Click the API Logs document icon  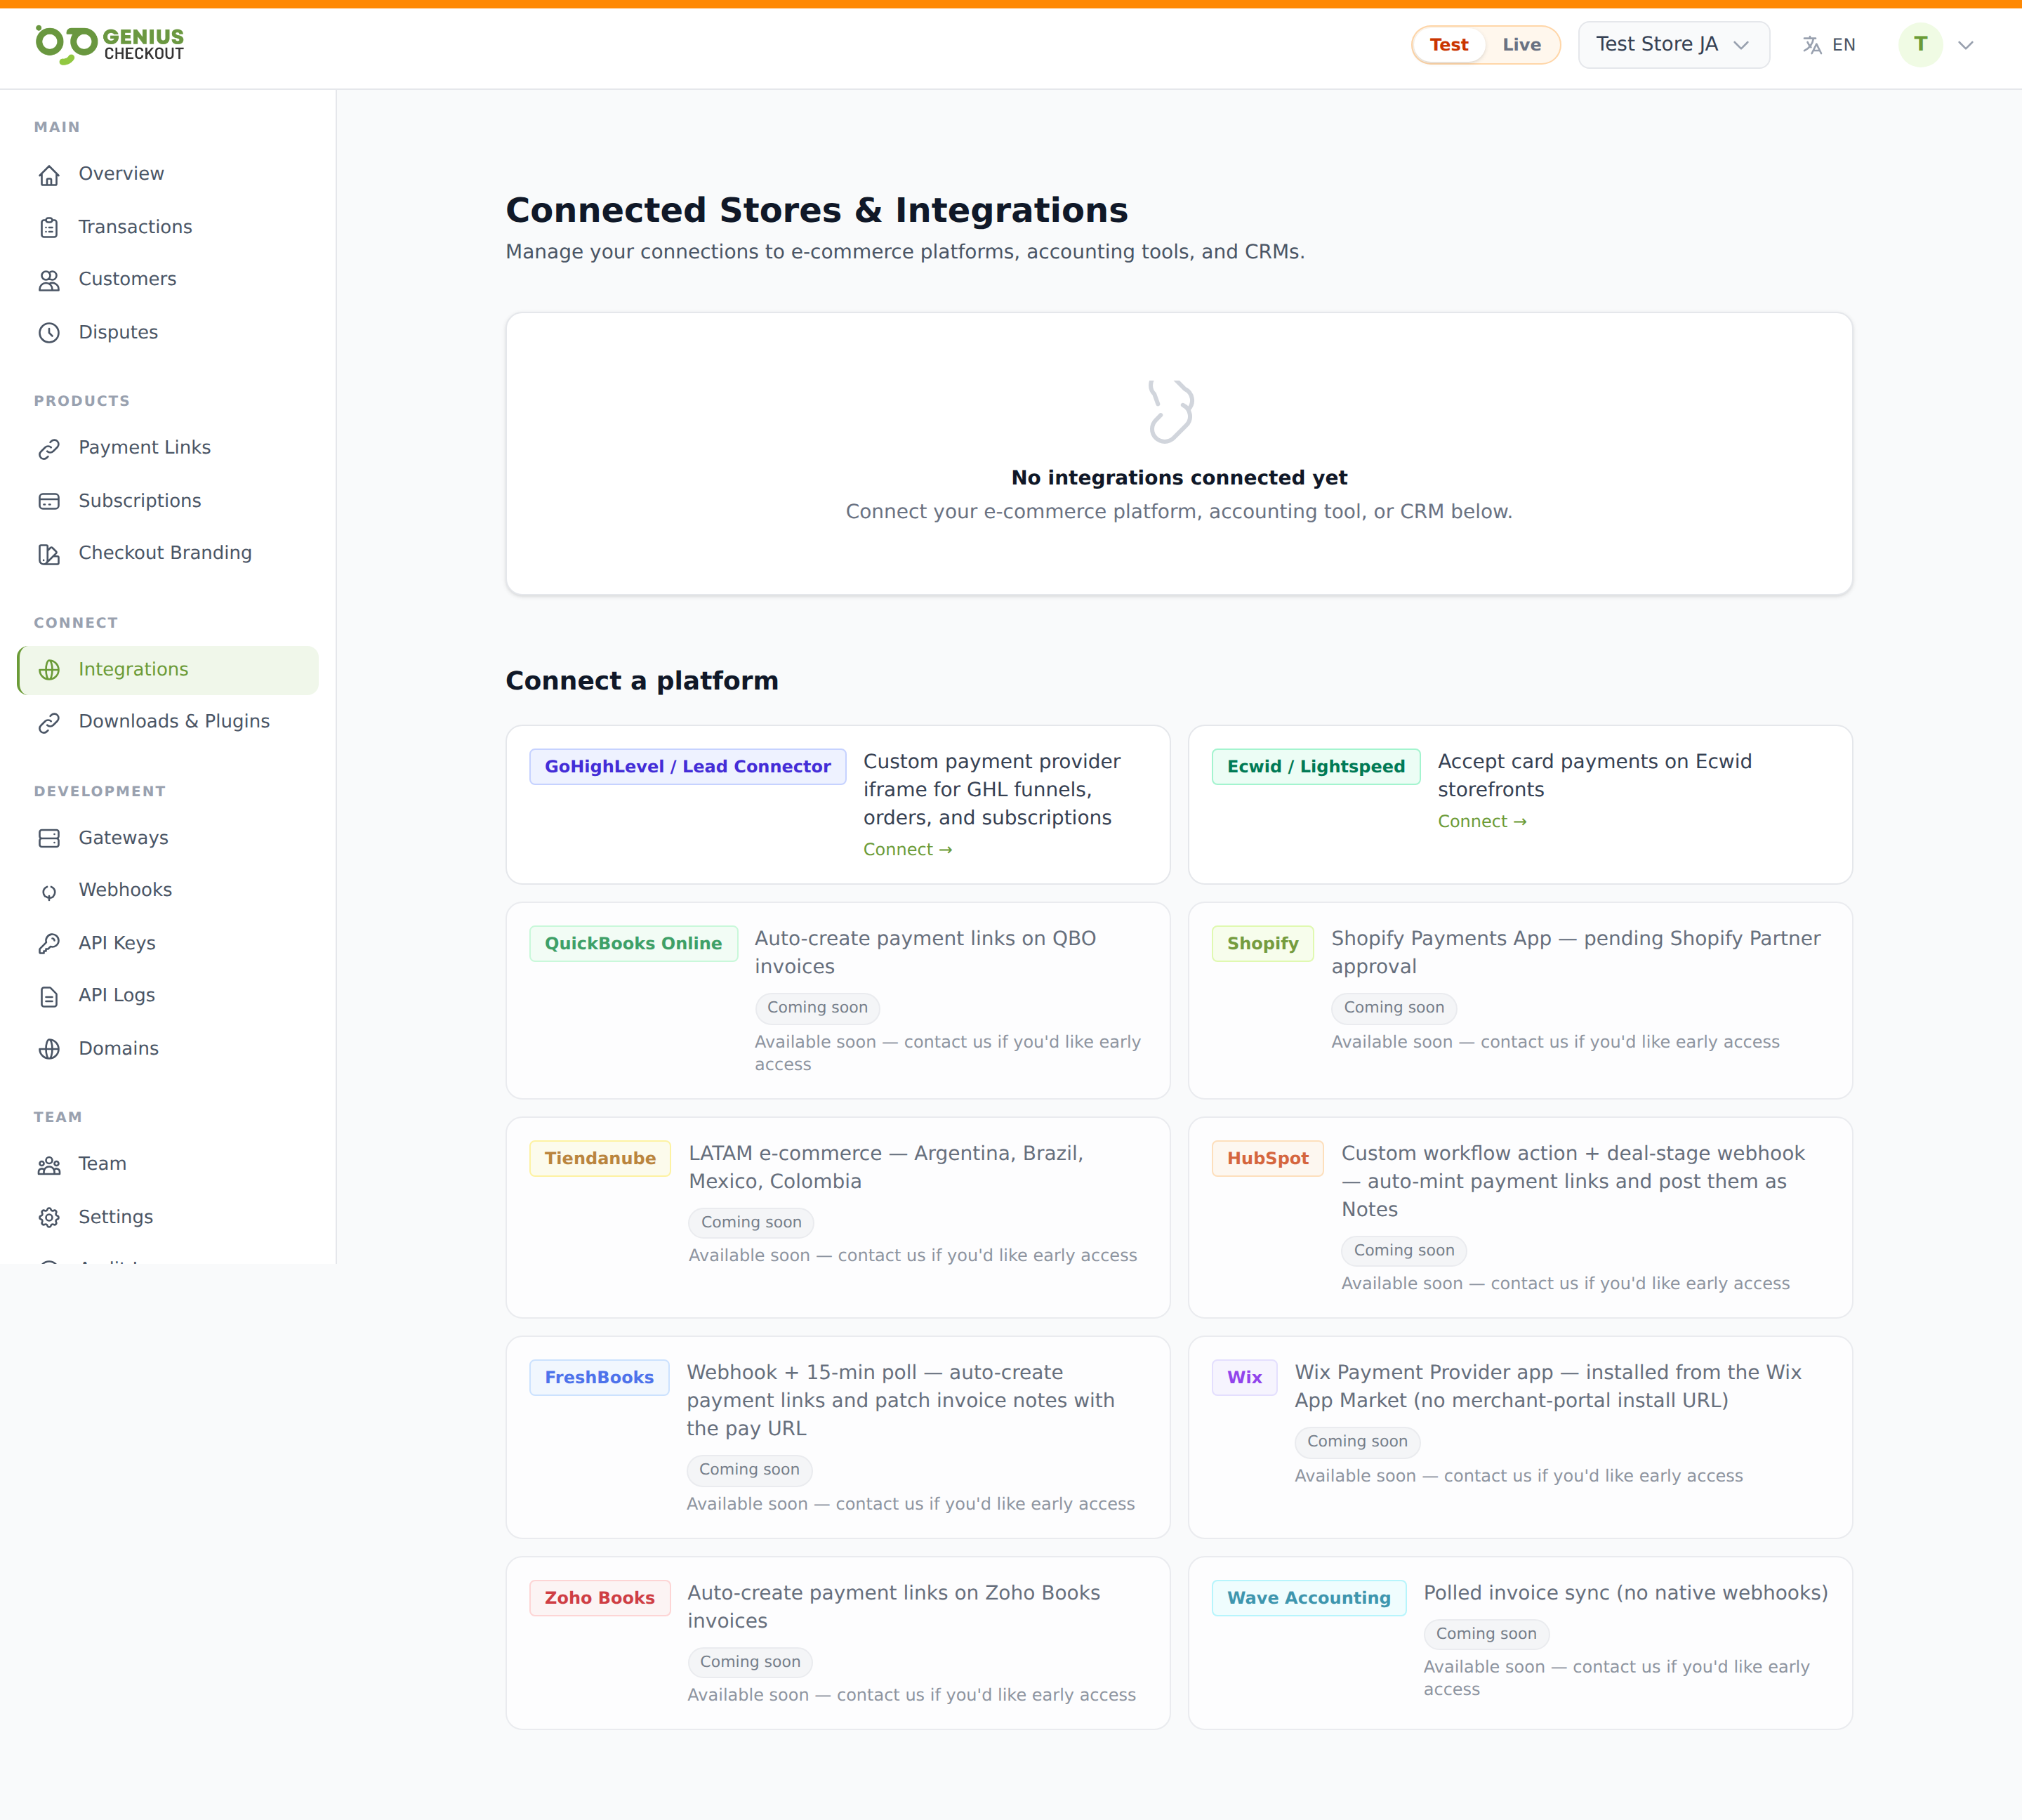(x=49, y=997)
